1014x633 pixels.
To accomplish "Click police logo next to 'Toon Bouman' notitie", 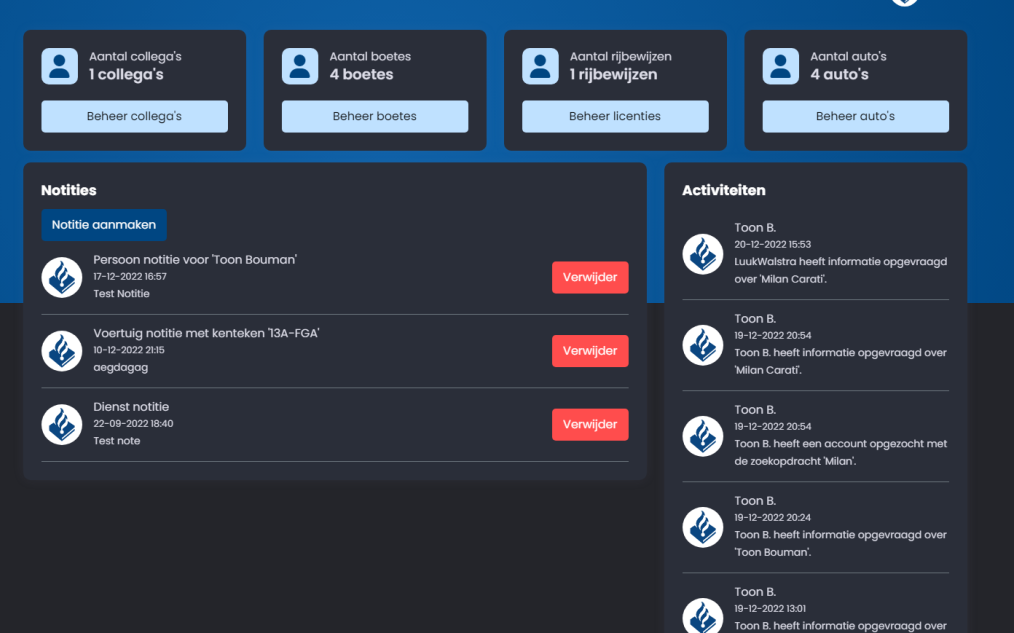I will tap(62, 277).
